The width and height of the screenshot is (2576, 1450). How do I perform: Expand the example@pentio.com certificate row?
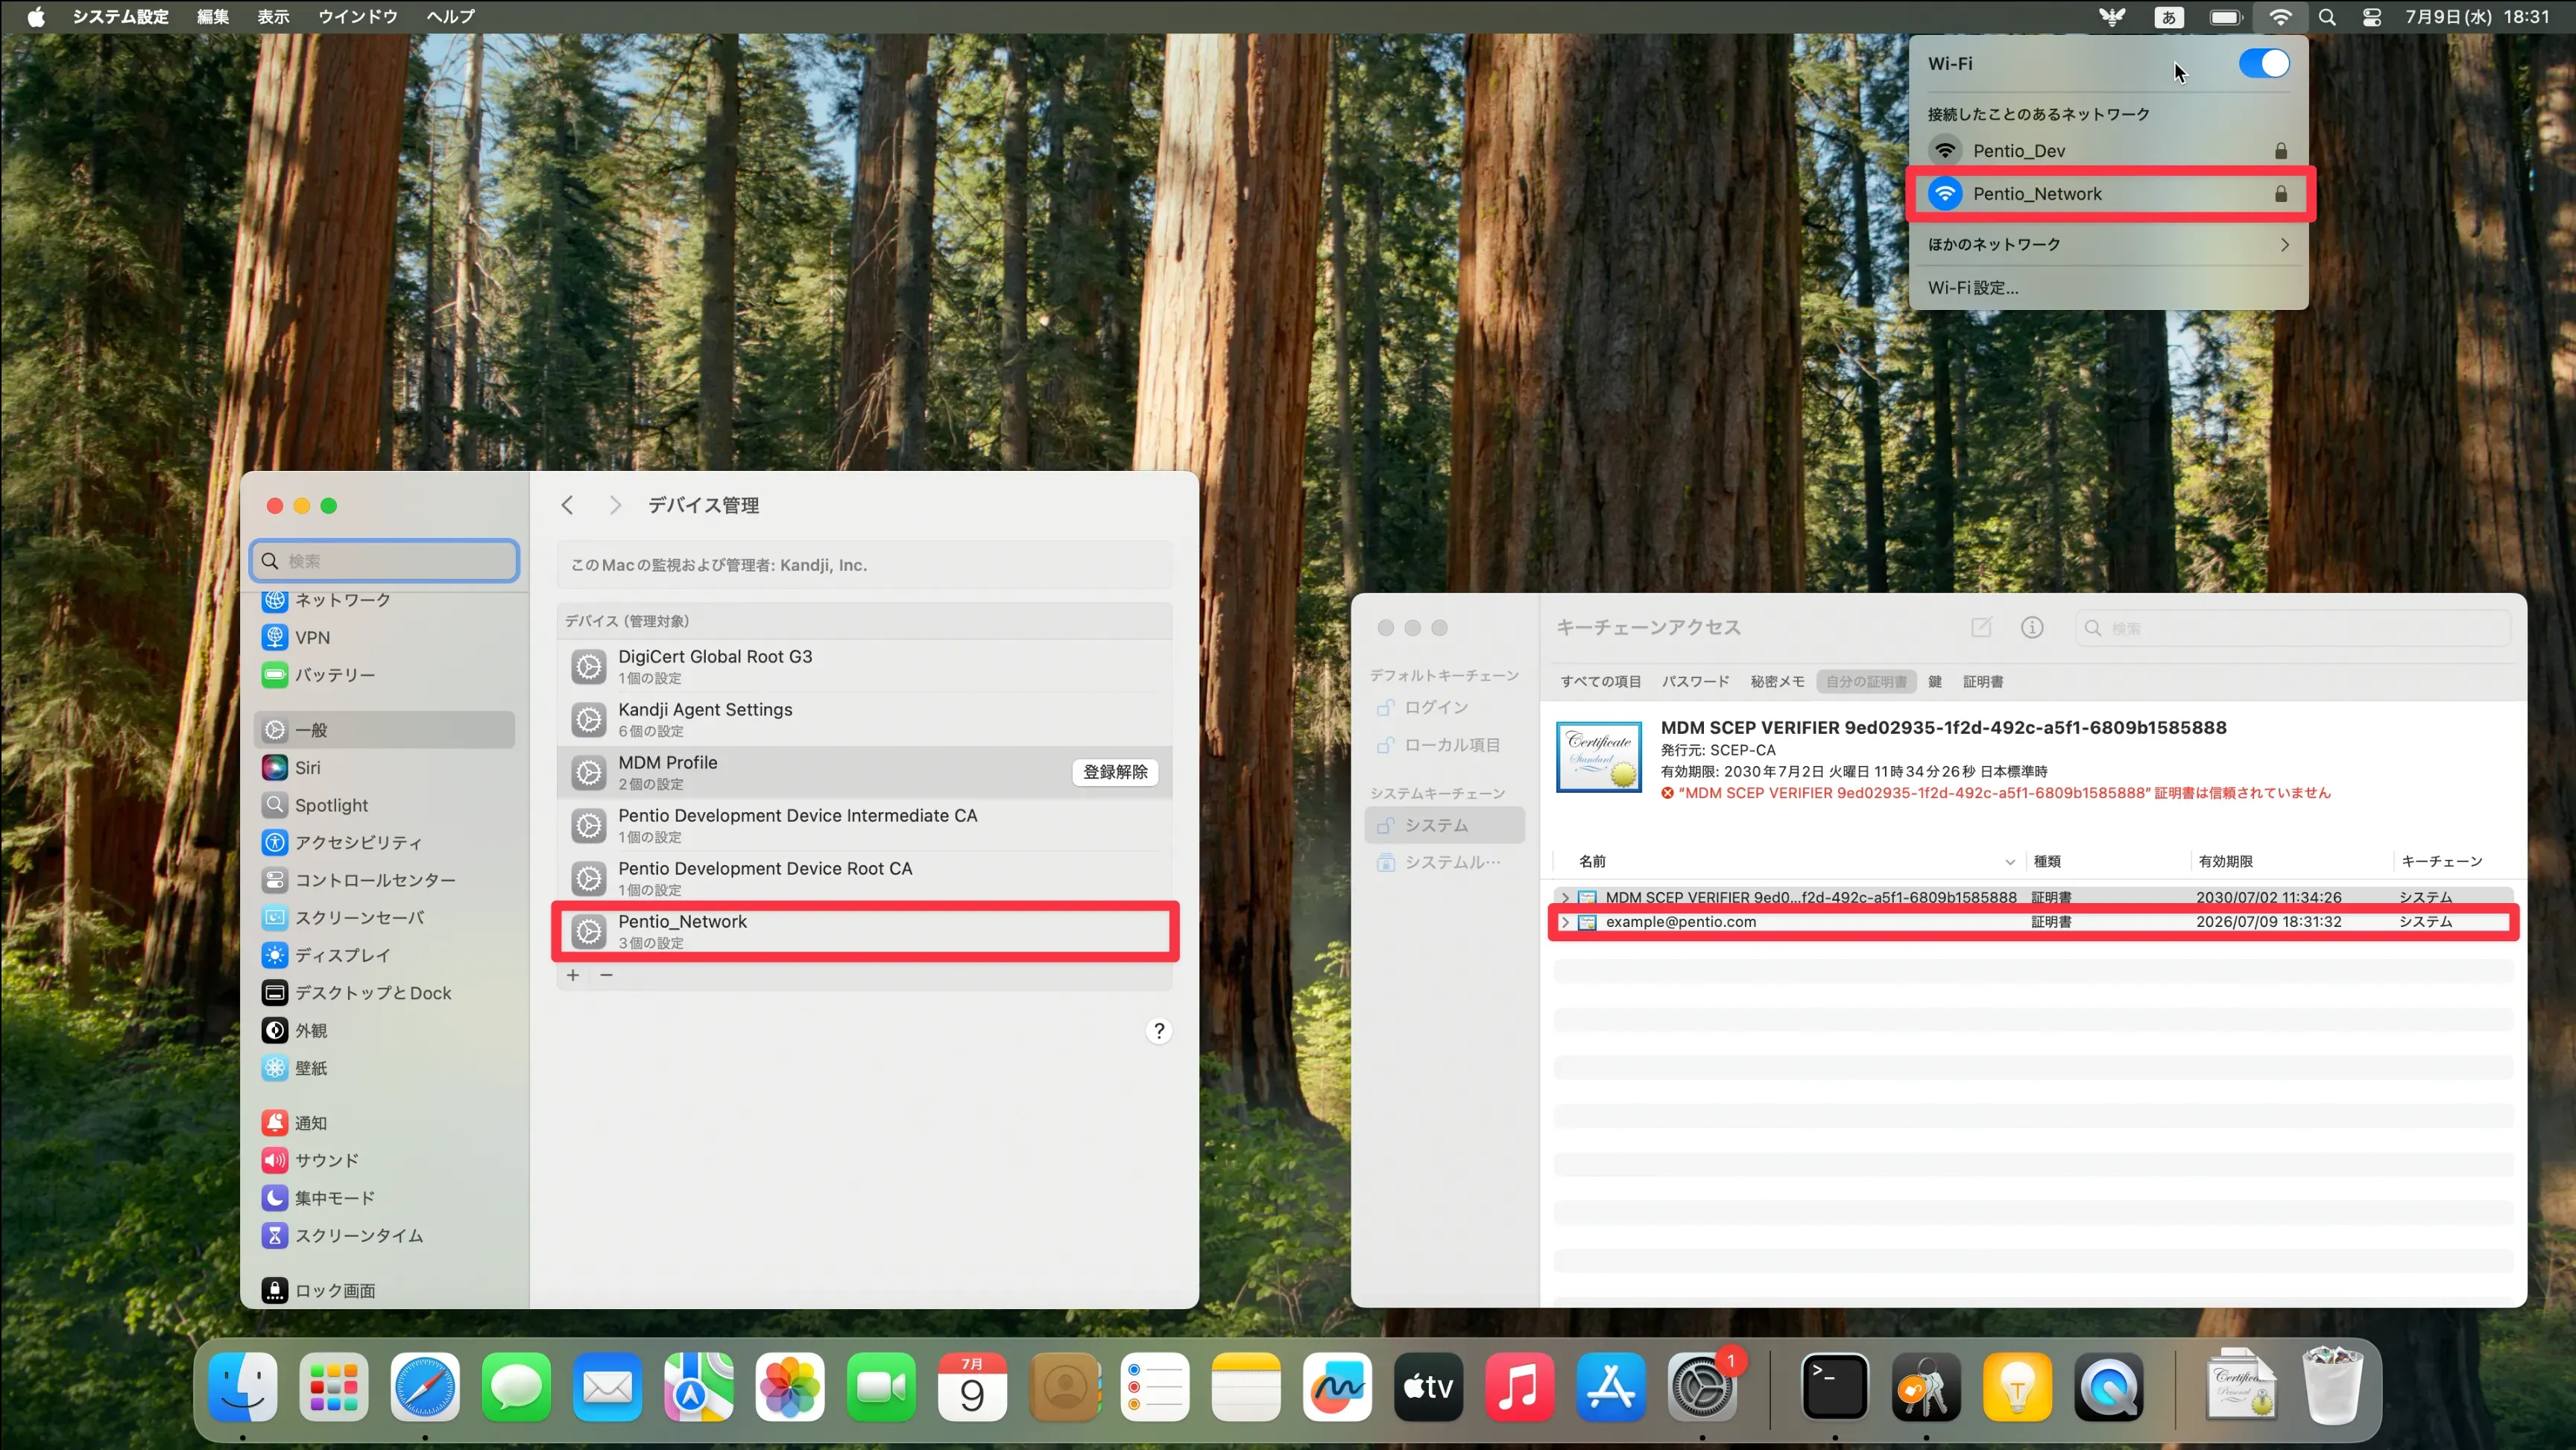pos(1565,922)
